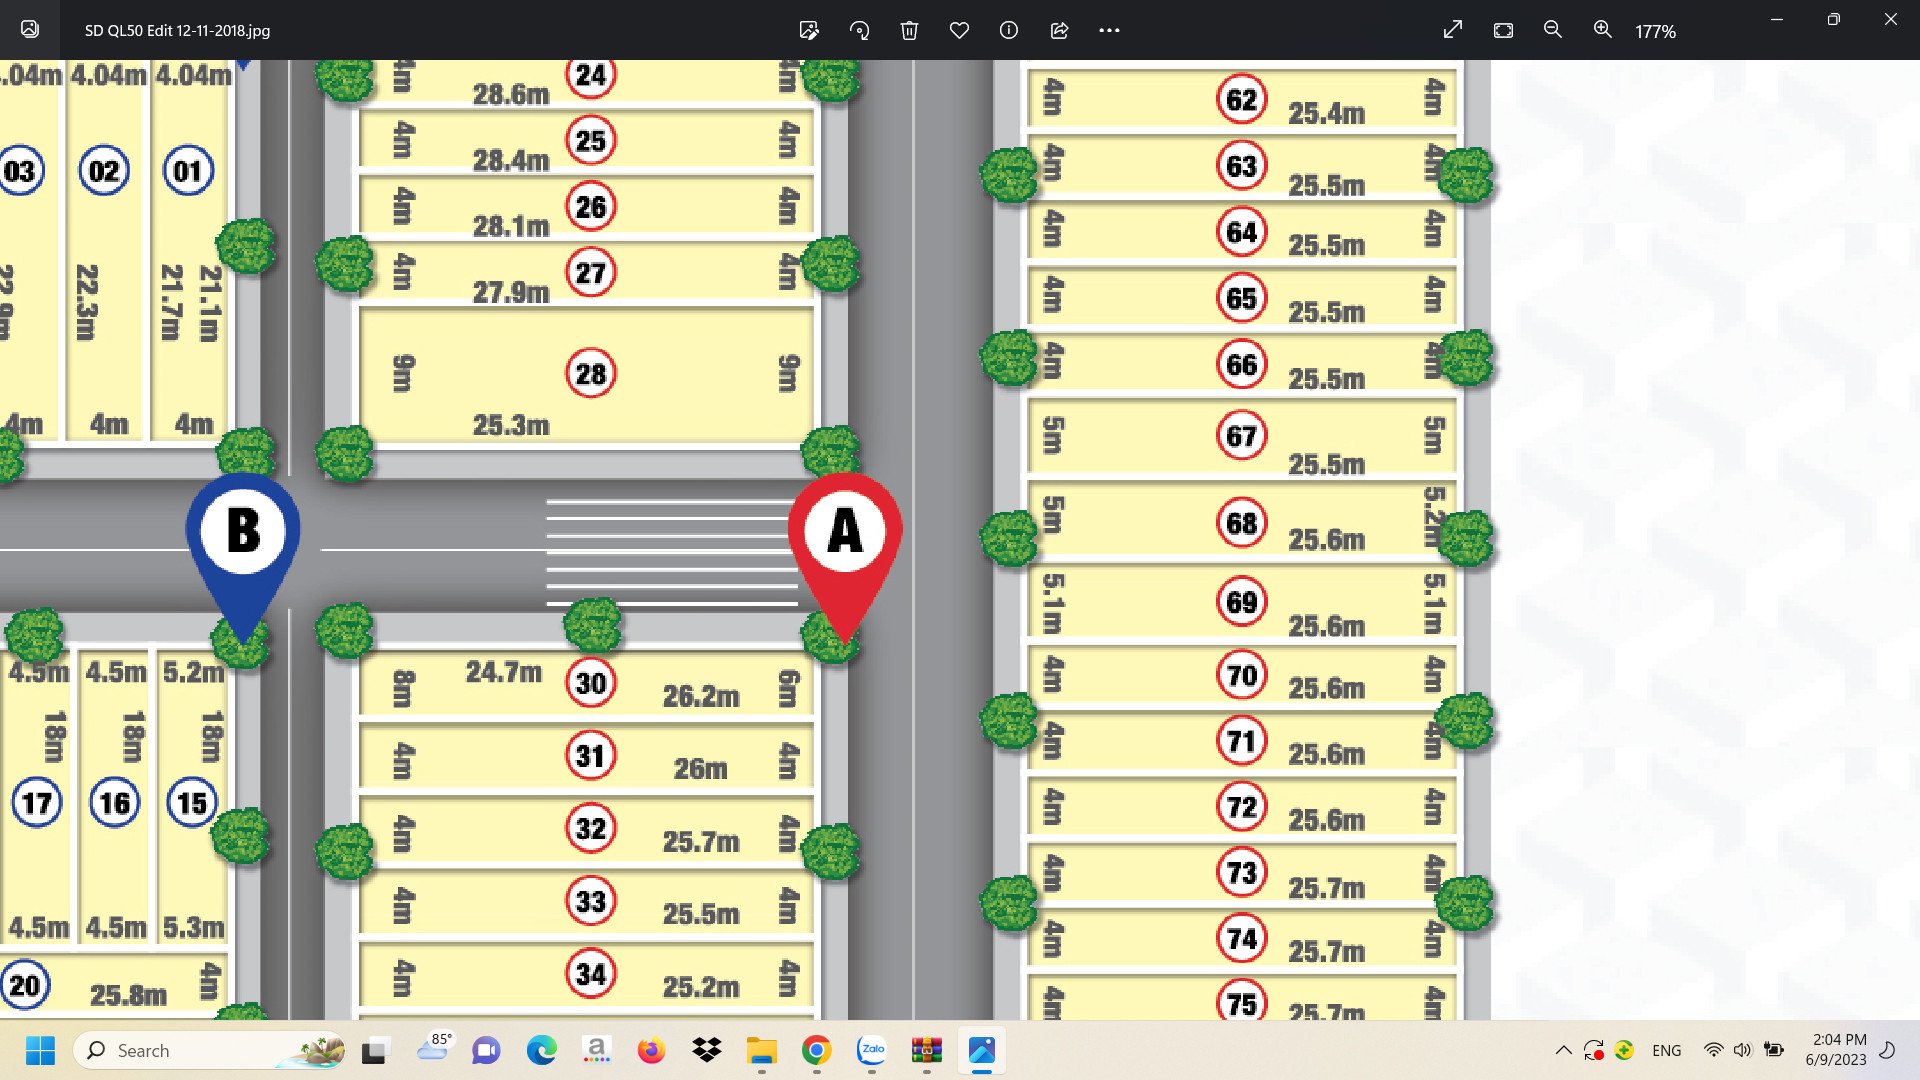Screen dimensions: 1920x1080
Task: Click the 25.3m label in lot 28
Action: pyautogui.click(x=511, y=425)
